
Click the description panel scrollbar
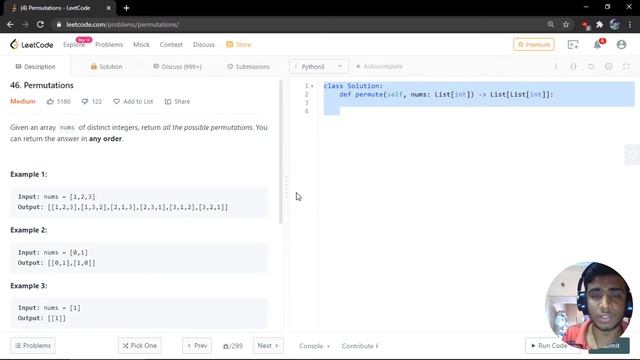tap(281, 152)
